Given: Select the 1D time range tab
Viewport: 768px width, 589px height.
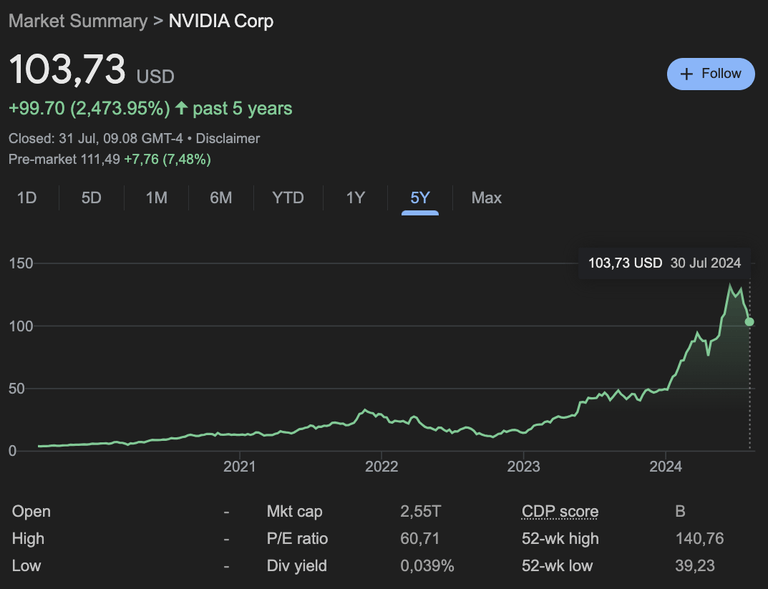Looking at the screenshot, I should (27, 198).
